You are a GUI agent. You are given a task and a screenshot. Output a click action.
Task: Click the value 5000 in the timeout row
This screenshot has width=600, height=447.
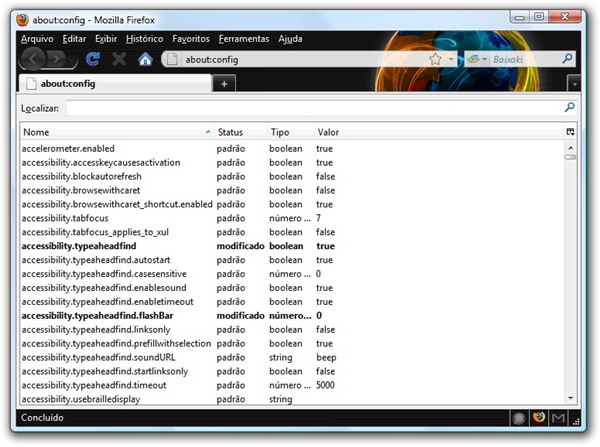click(x=325, y=385)
